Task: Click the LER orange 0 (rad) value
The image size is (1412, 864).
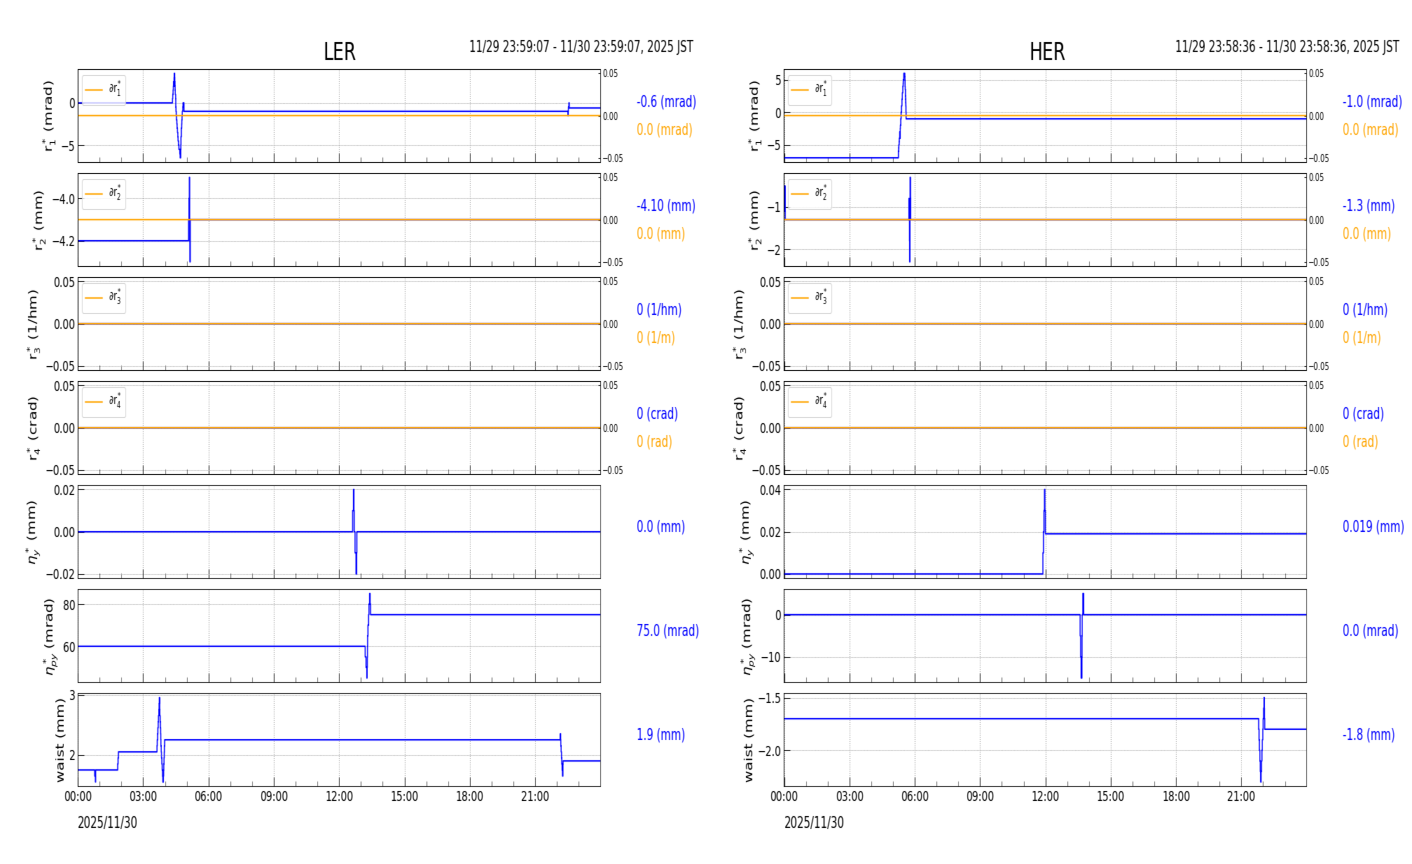Action: [654, 442]
